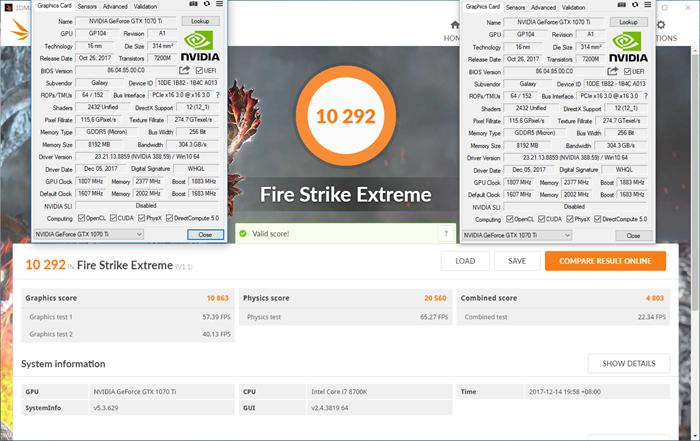Image resolution: width=700 pixels, height=441 pixels.
Task: Click the Bus Interface question mark in left GPU-Z window
Action: (x=220, y=95)
